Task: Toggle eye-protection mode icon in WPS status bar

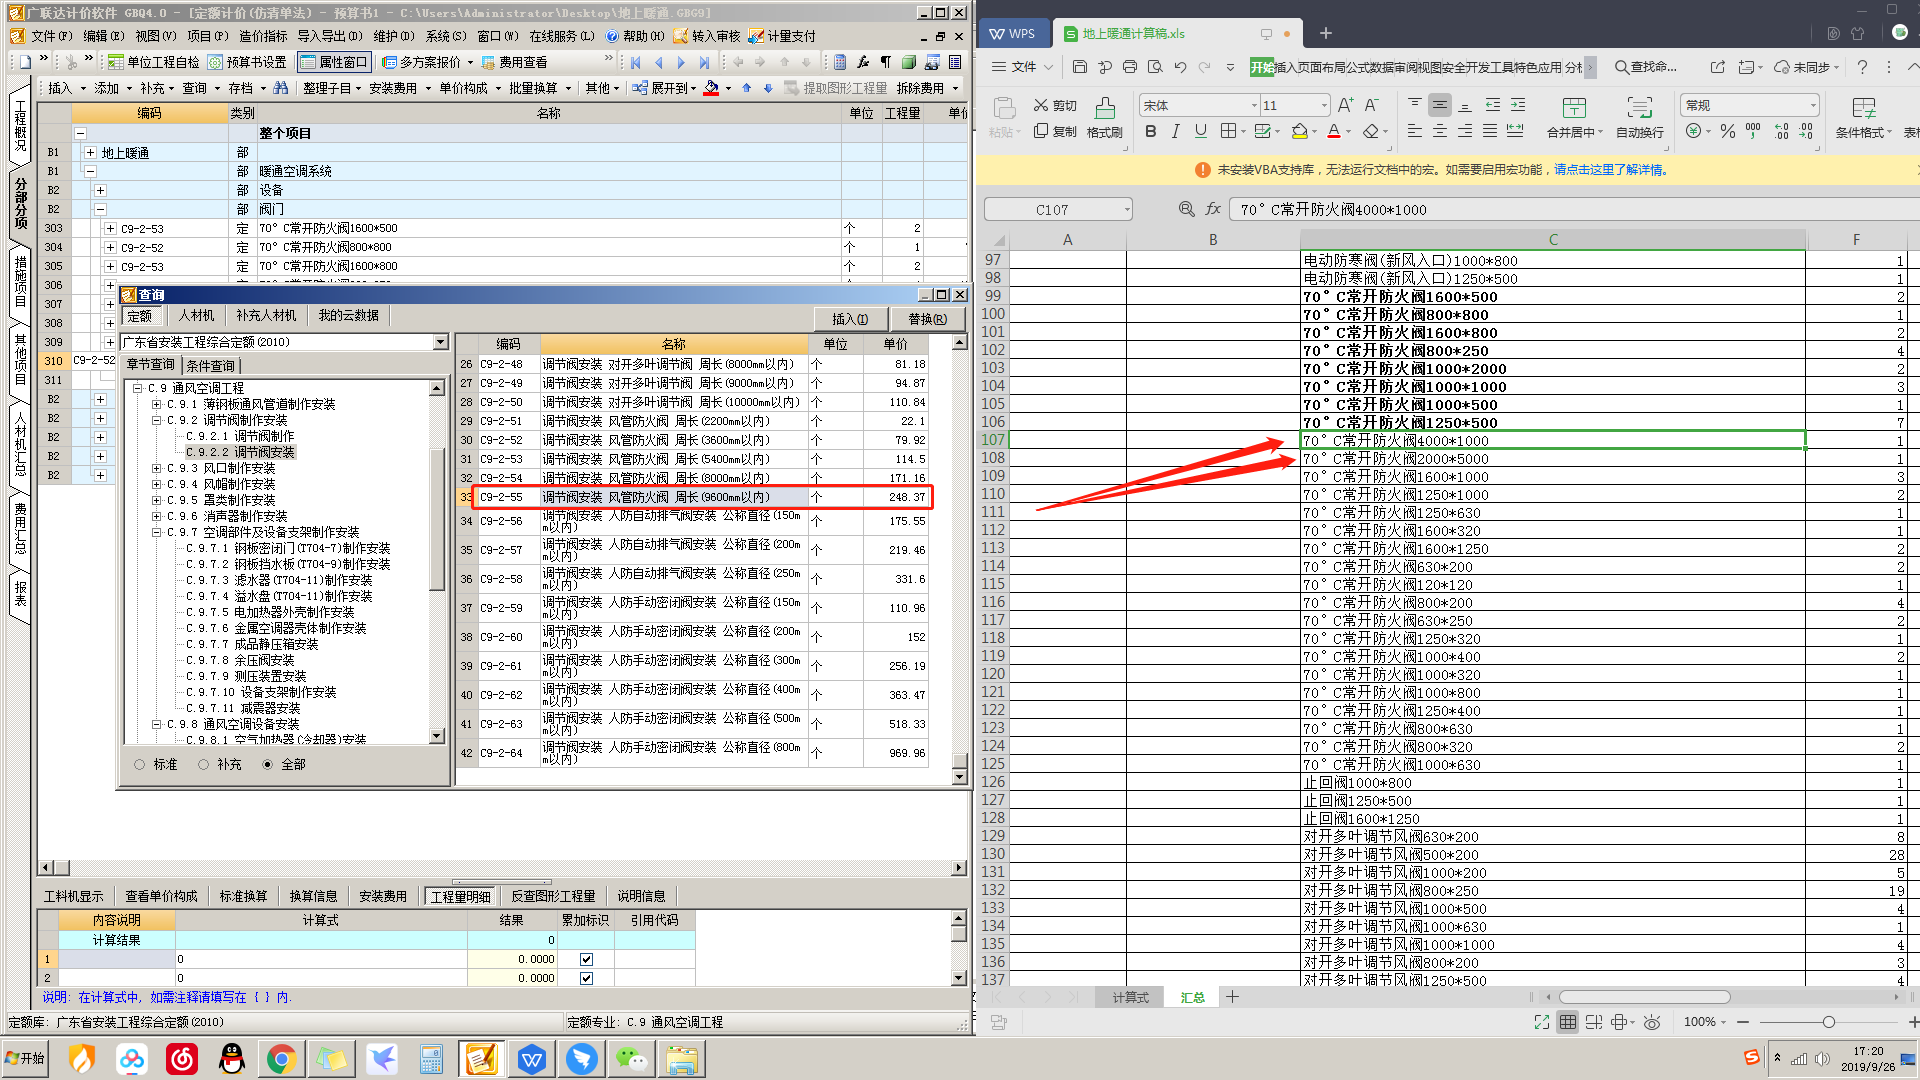Action: [1652, 1022]
